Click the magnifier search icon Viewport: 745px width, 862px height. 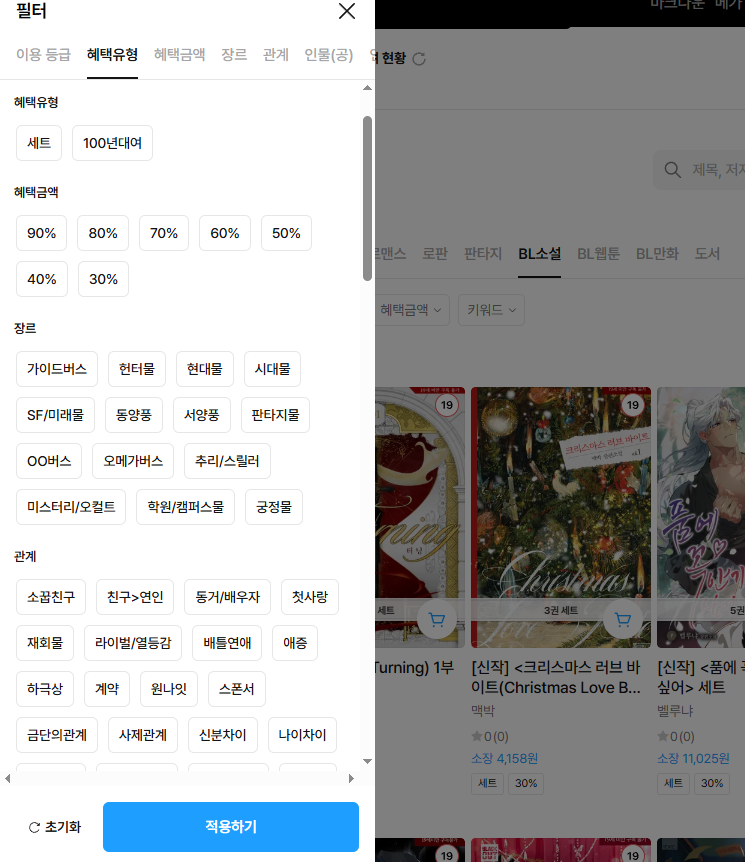click(673, 171)
